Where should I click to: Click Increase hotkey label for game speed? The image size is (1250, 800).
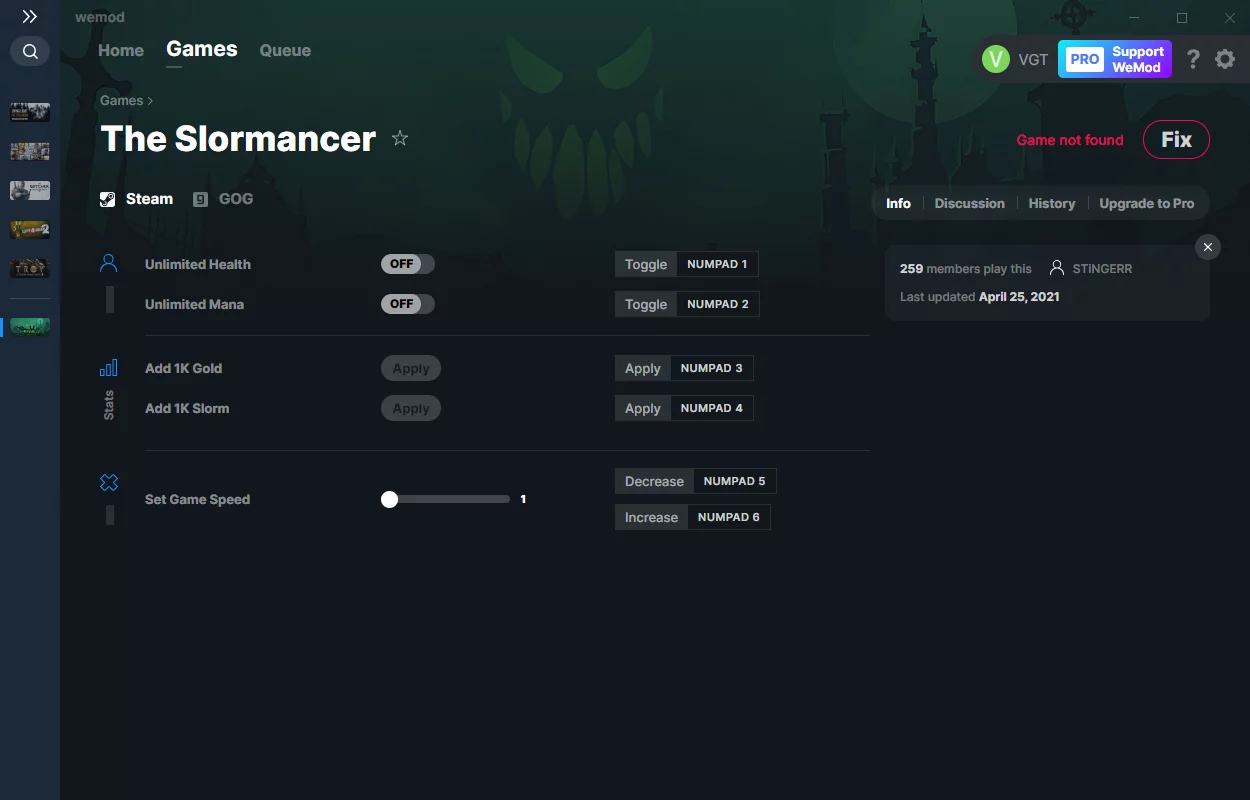[651, 517]
